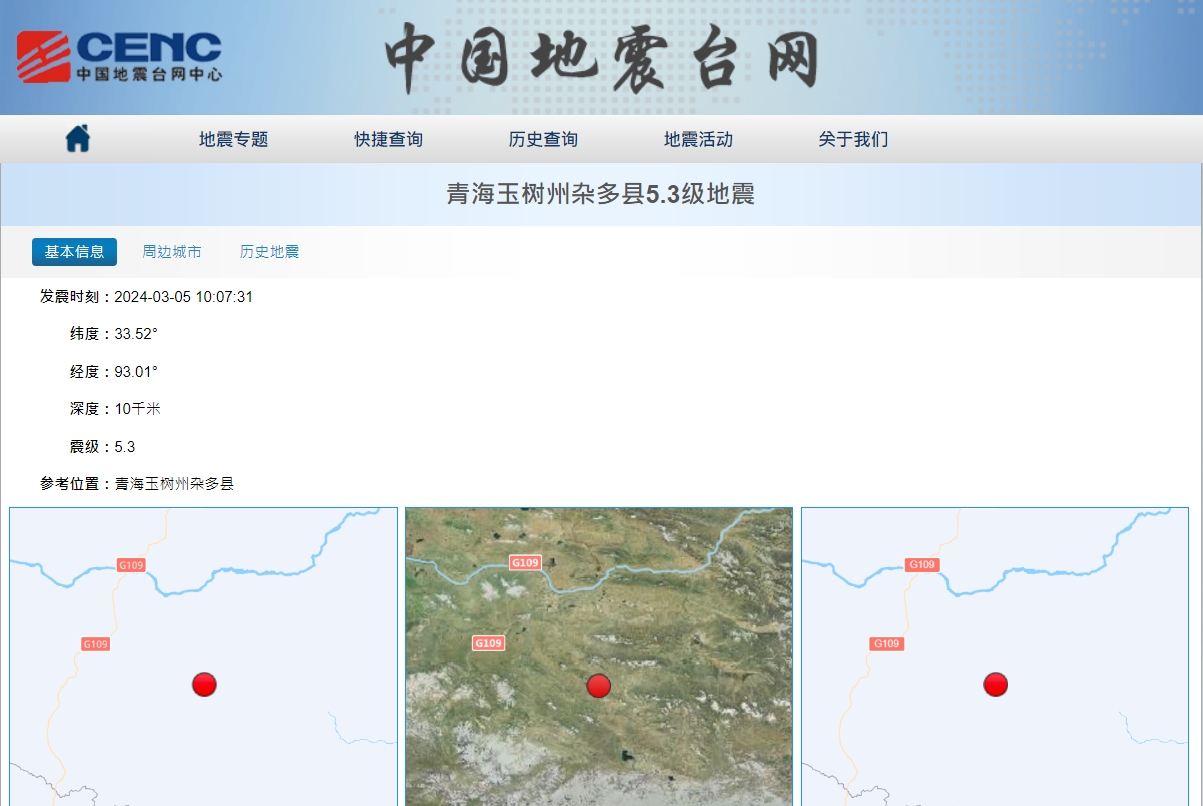
Task: Click the upper G109 road badge on the right map
Action: (922, 565)
